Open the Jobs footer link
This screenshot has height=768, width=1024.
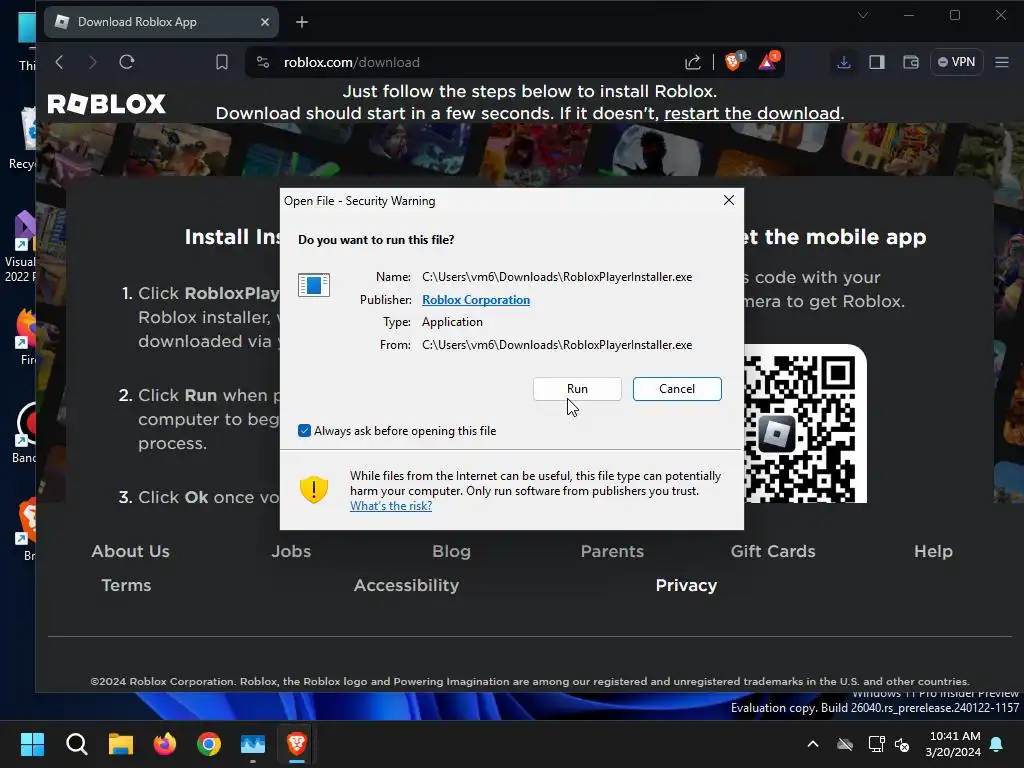pyautogui.click(x=291, y=551)
